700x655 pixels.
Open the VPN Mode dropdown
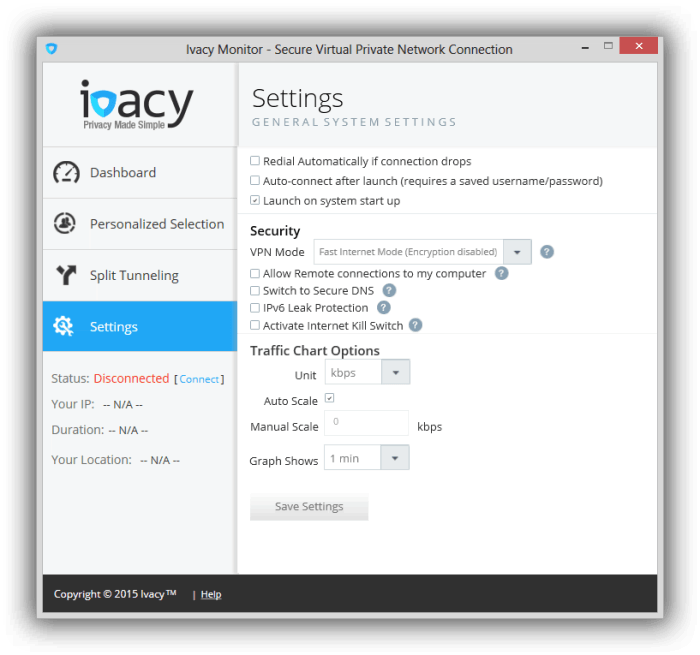422,252
